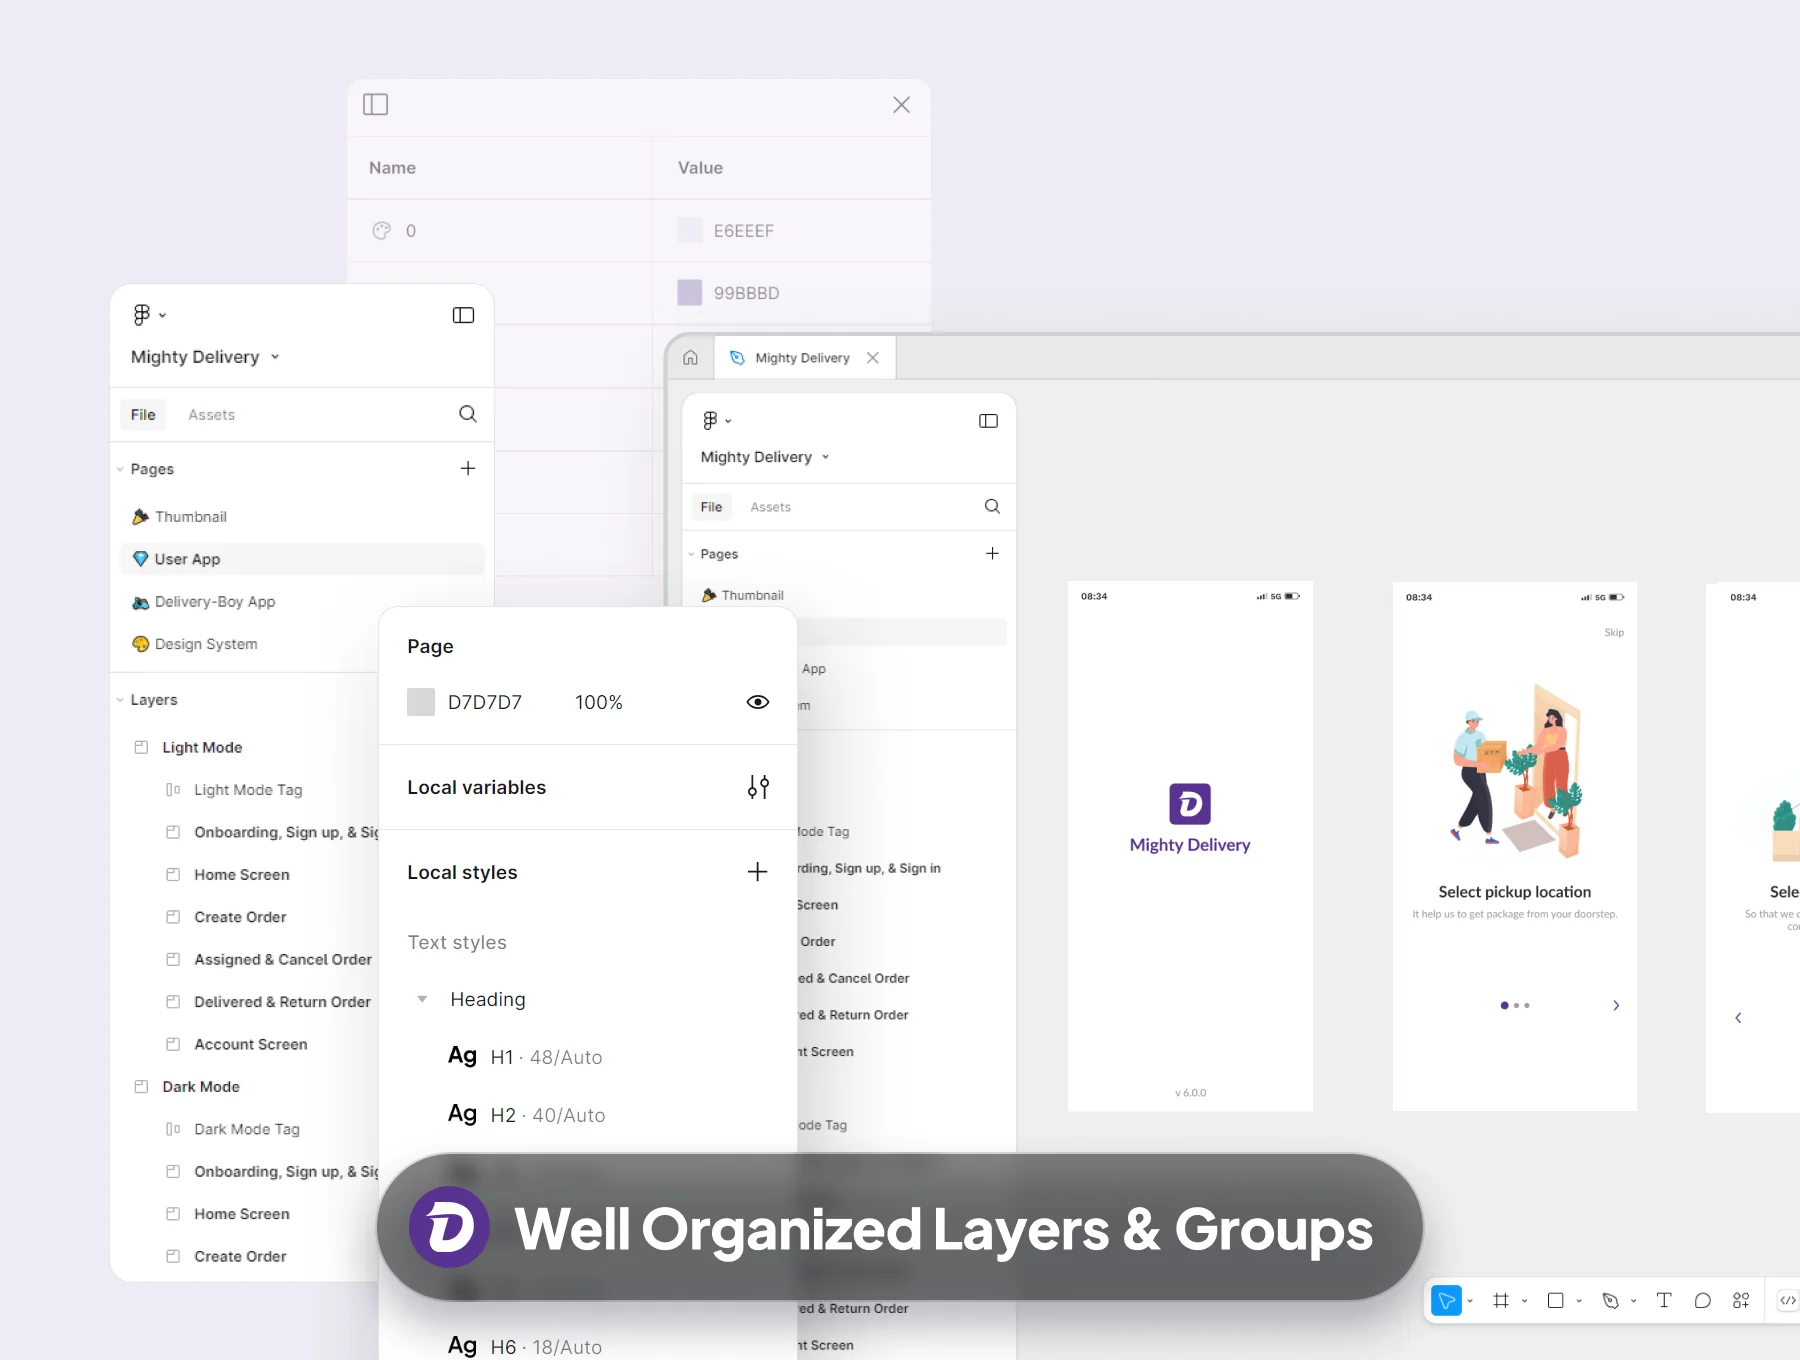Open local variables settings icon
The height and width of the screenshot is (1360, 1800).
pos(758,787)
